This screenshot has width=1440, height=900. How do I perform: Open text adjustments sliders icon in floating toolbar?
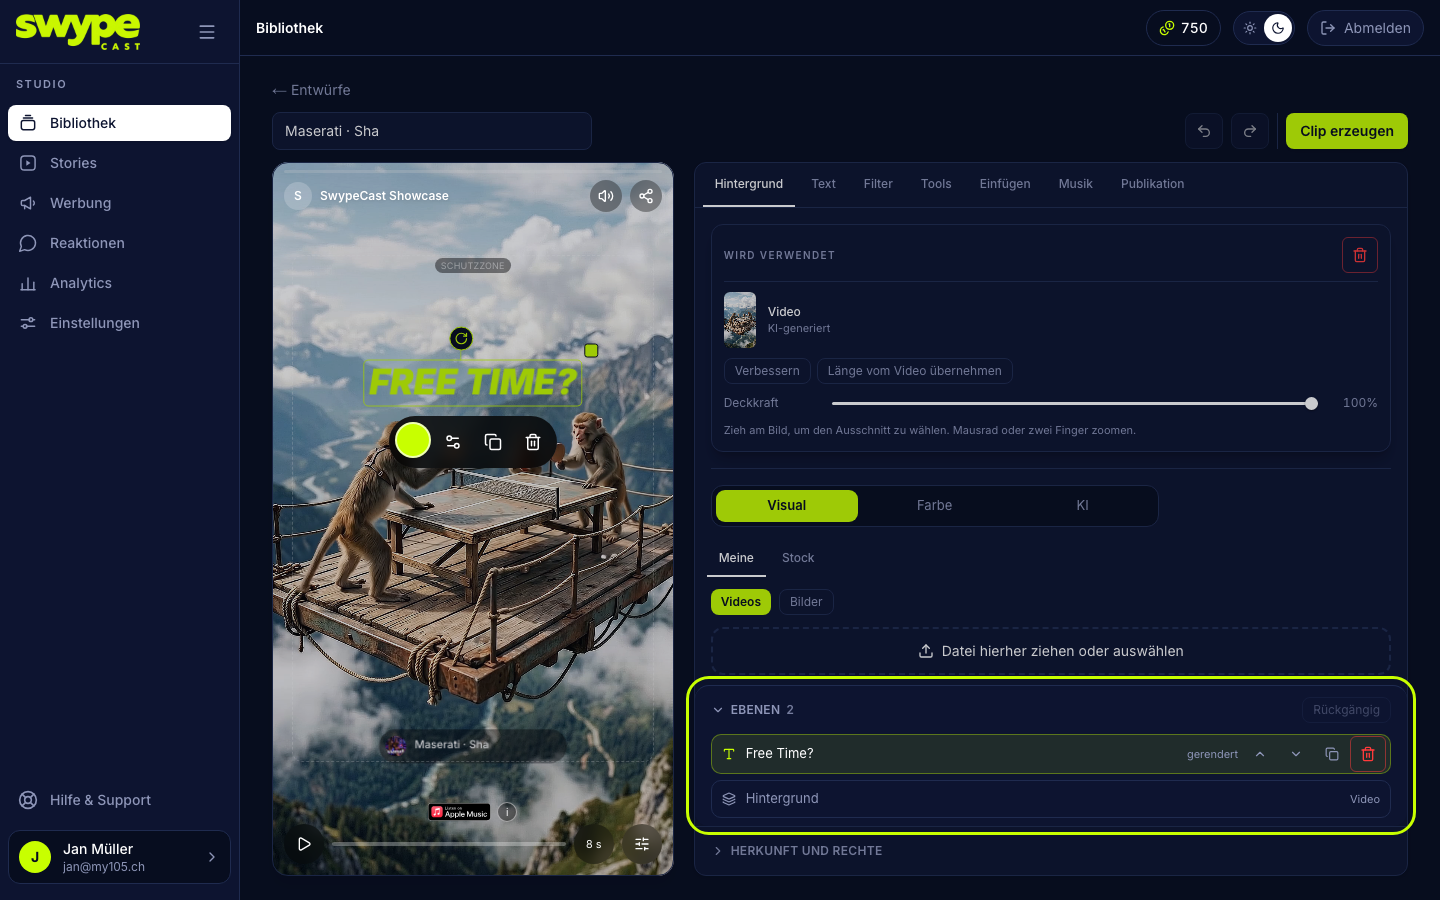pyautogui.click(x=453, y=442)
